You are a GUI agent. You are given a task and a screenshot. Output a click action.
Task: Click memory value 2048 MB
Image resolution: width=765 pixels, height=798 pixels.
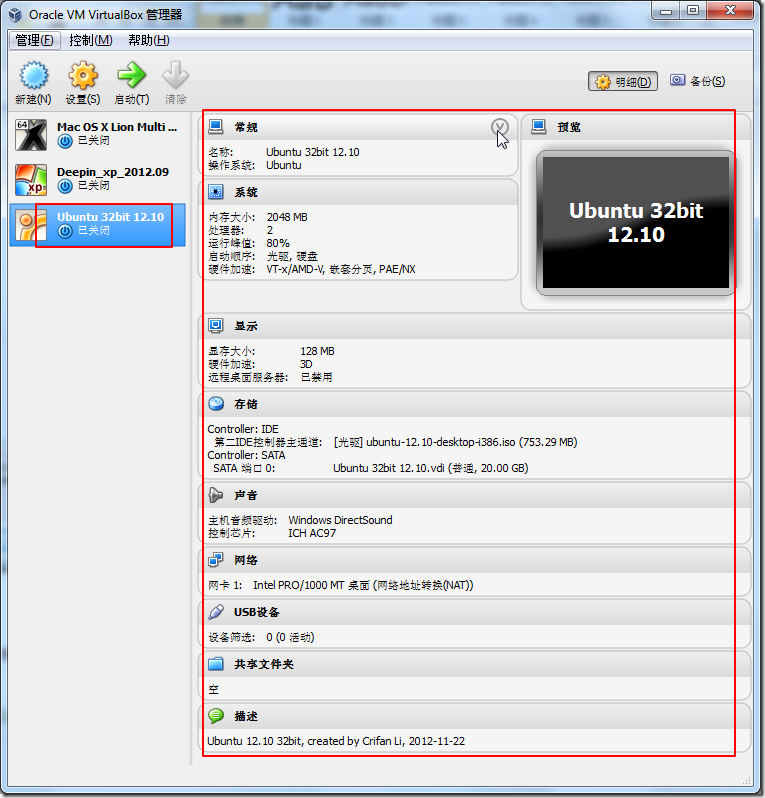[x=287, y=217]
